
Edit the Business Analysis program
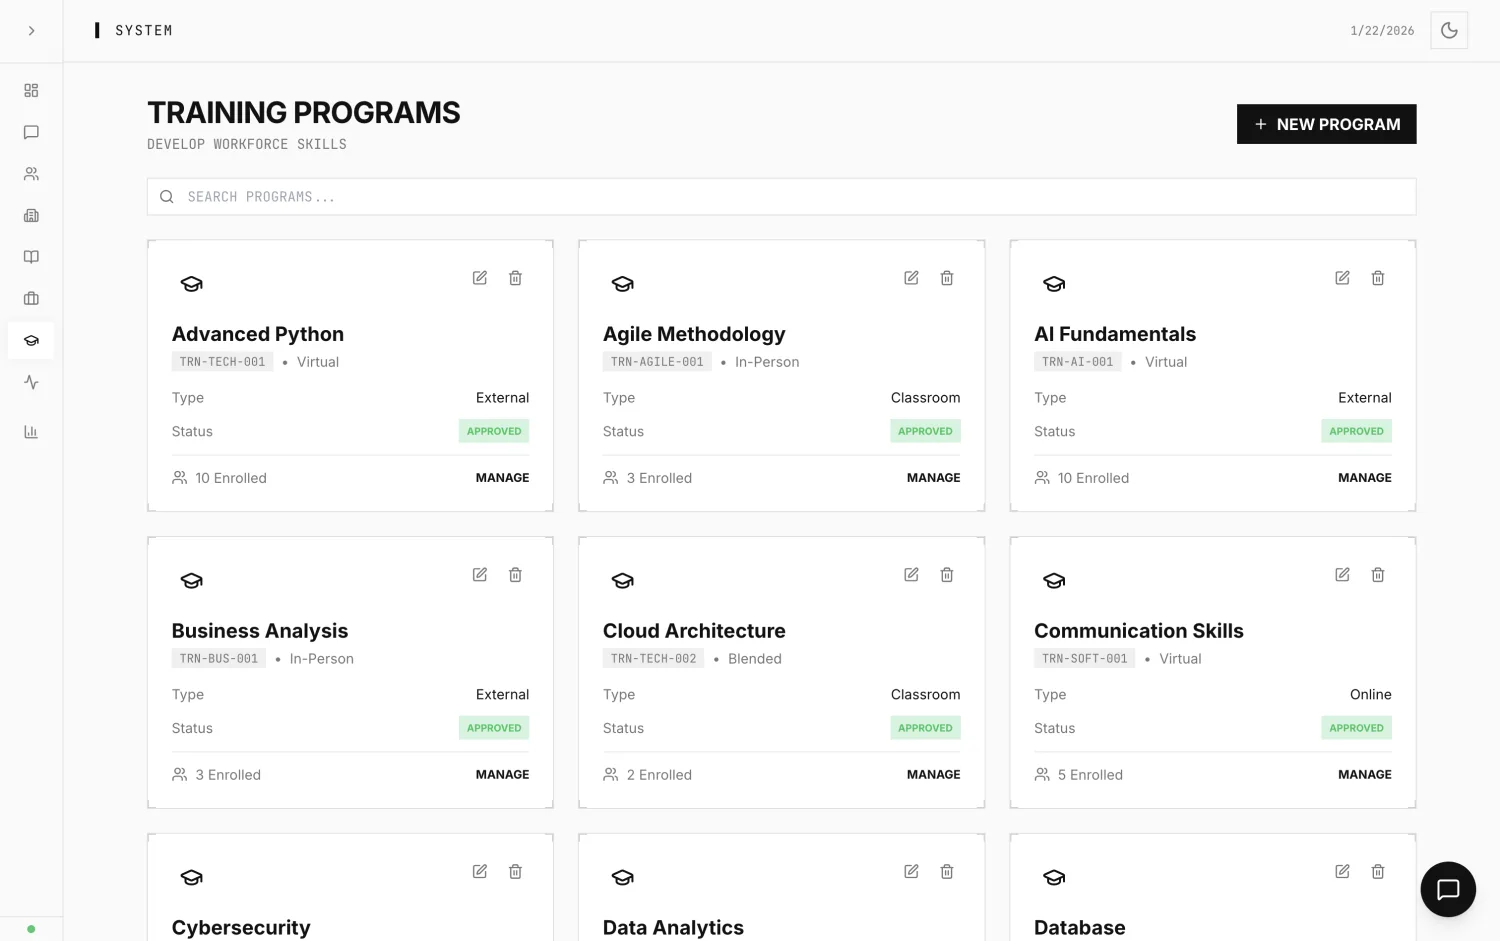(x=480, y=575)
